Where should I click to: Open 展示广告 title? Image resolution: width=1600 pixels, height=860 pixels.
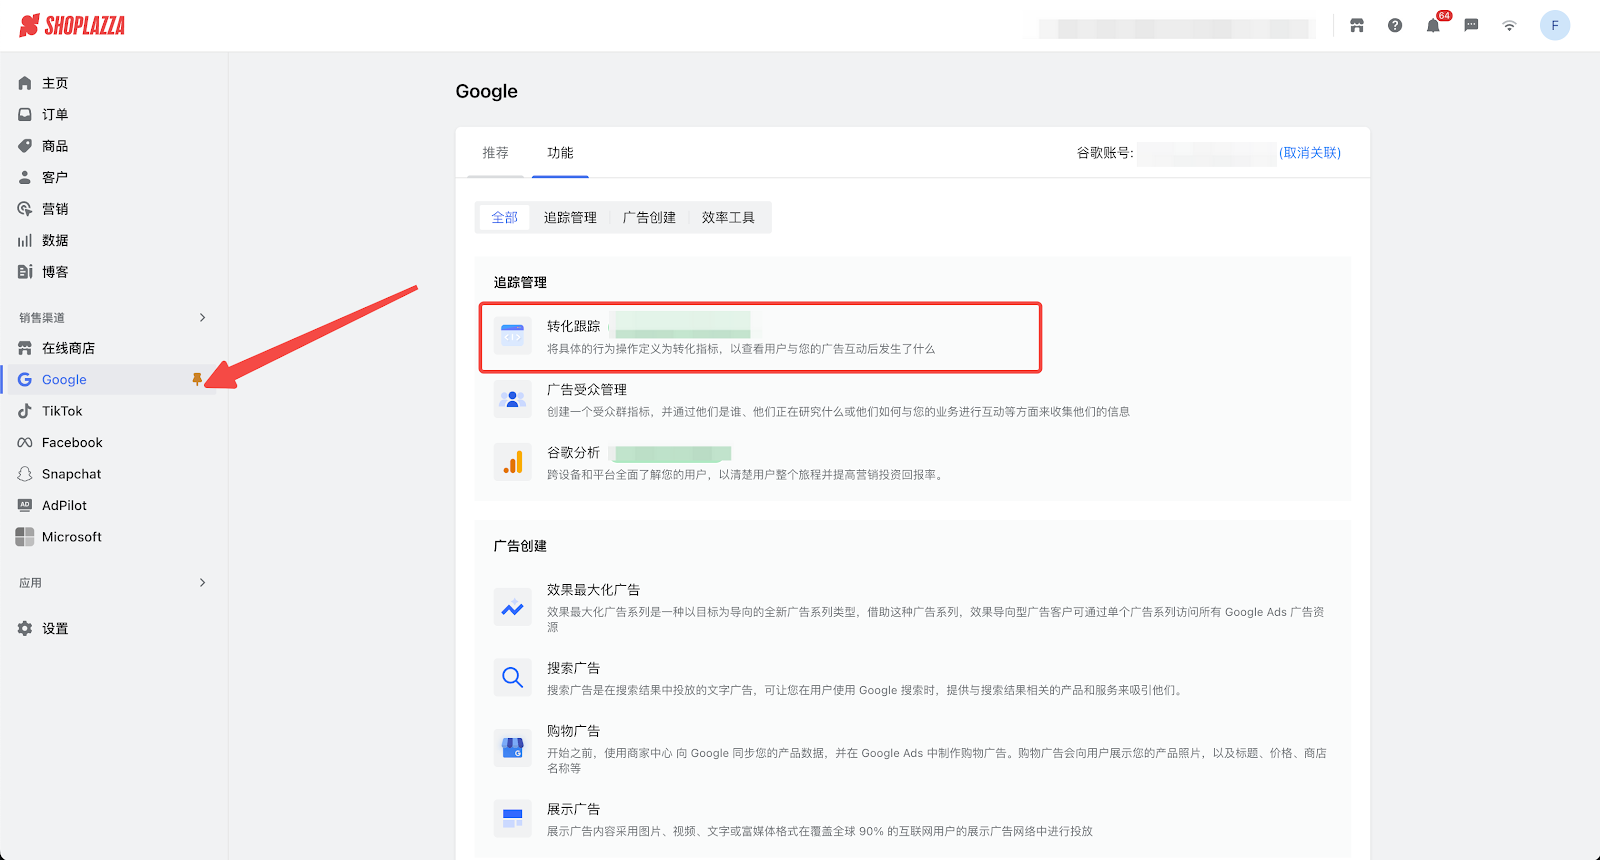point(573,809)
